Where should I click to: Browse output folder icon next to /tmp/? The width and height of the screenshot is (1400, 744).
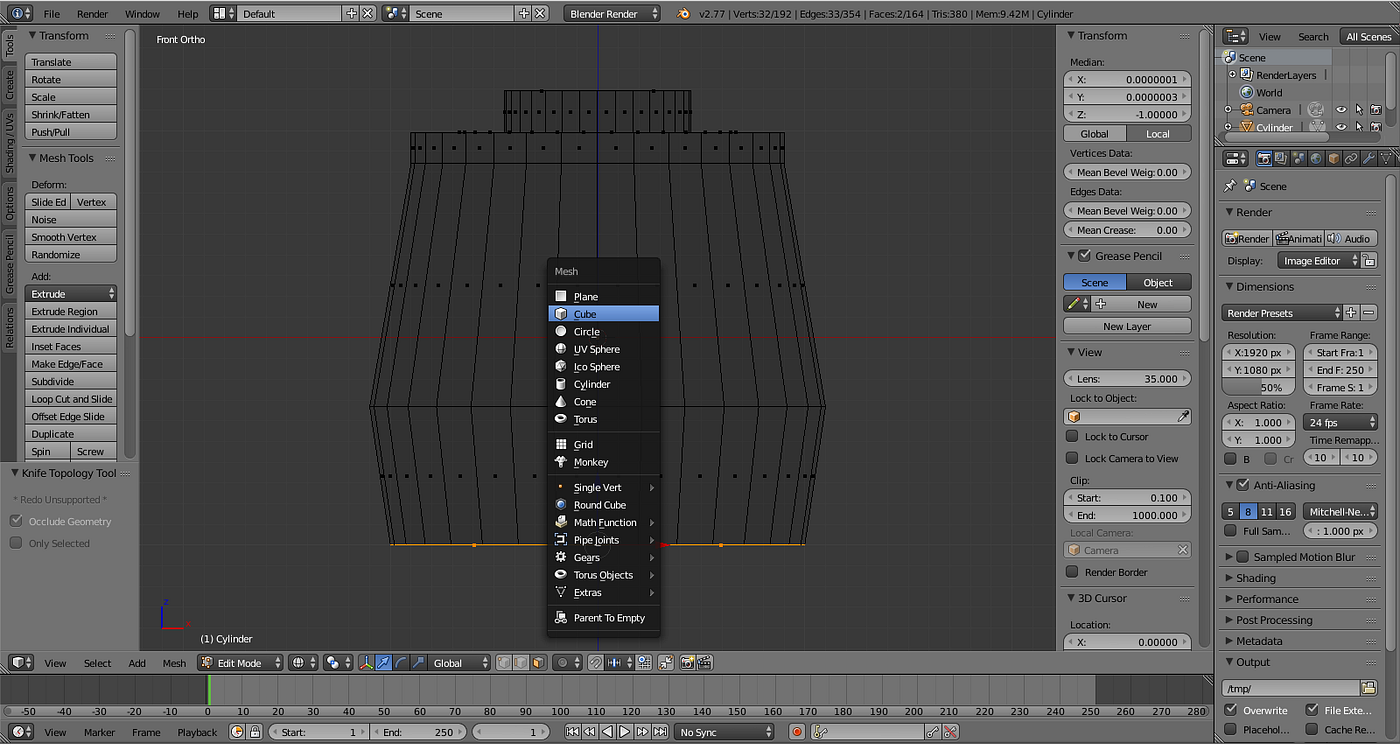[x=1368, y=688]
